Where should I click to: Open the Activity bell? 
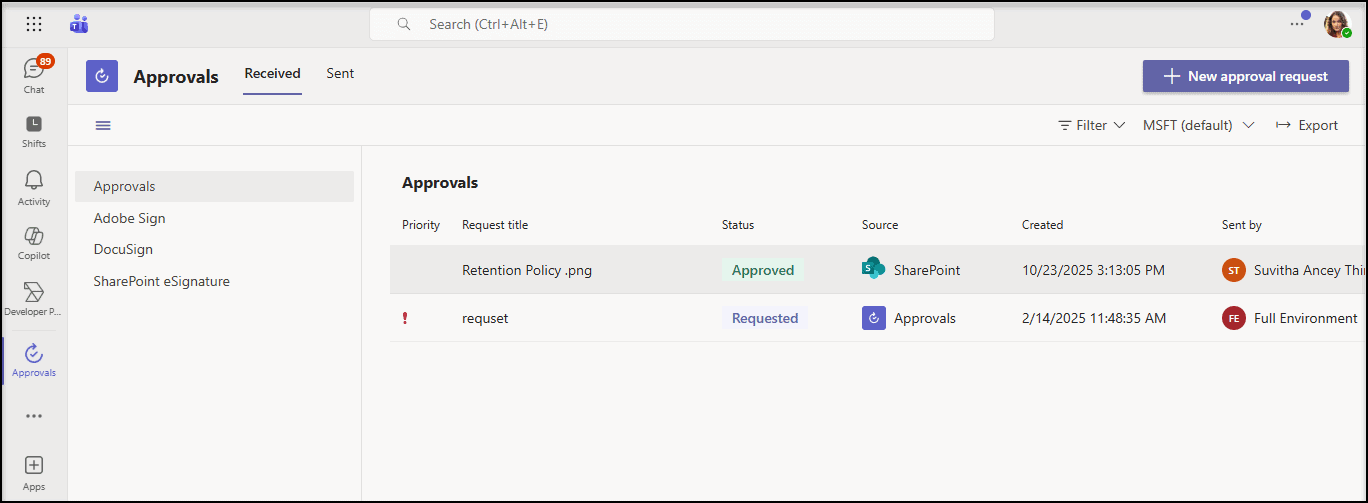tap(34, 187)
